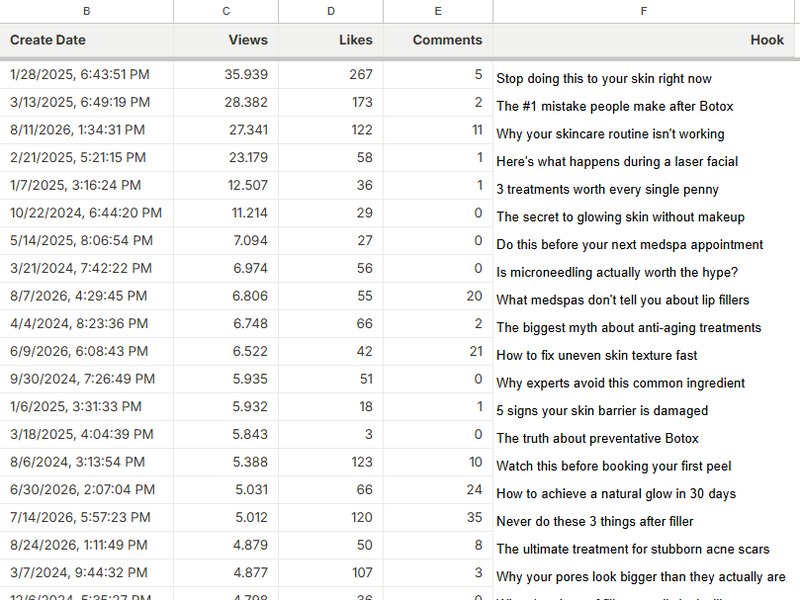Click the Create Date header cell
This screenshot has width=800, height=600.
point(86,40)
